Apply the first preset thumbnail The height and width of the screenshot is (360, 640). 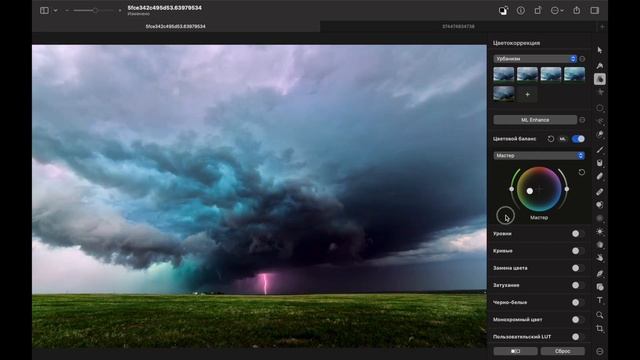[504, 75]
